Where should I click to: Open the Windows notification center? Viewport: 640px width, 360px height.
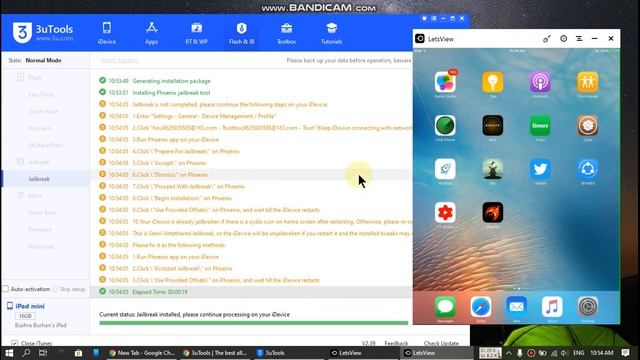(625, 353)
